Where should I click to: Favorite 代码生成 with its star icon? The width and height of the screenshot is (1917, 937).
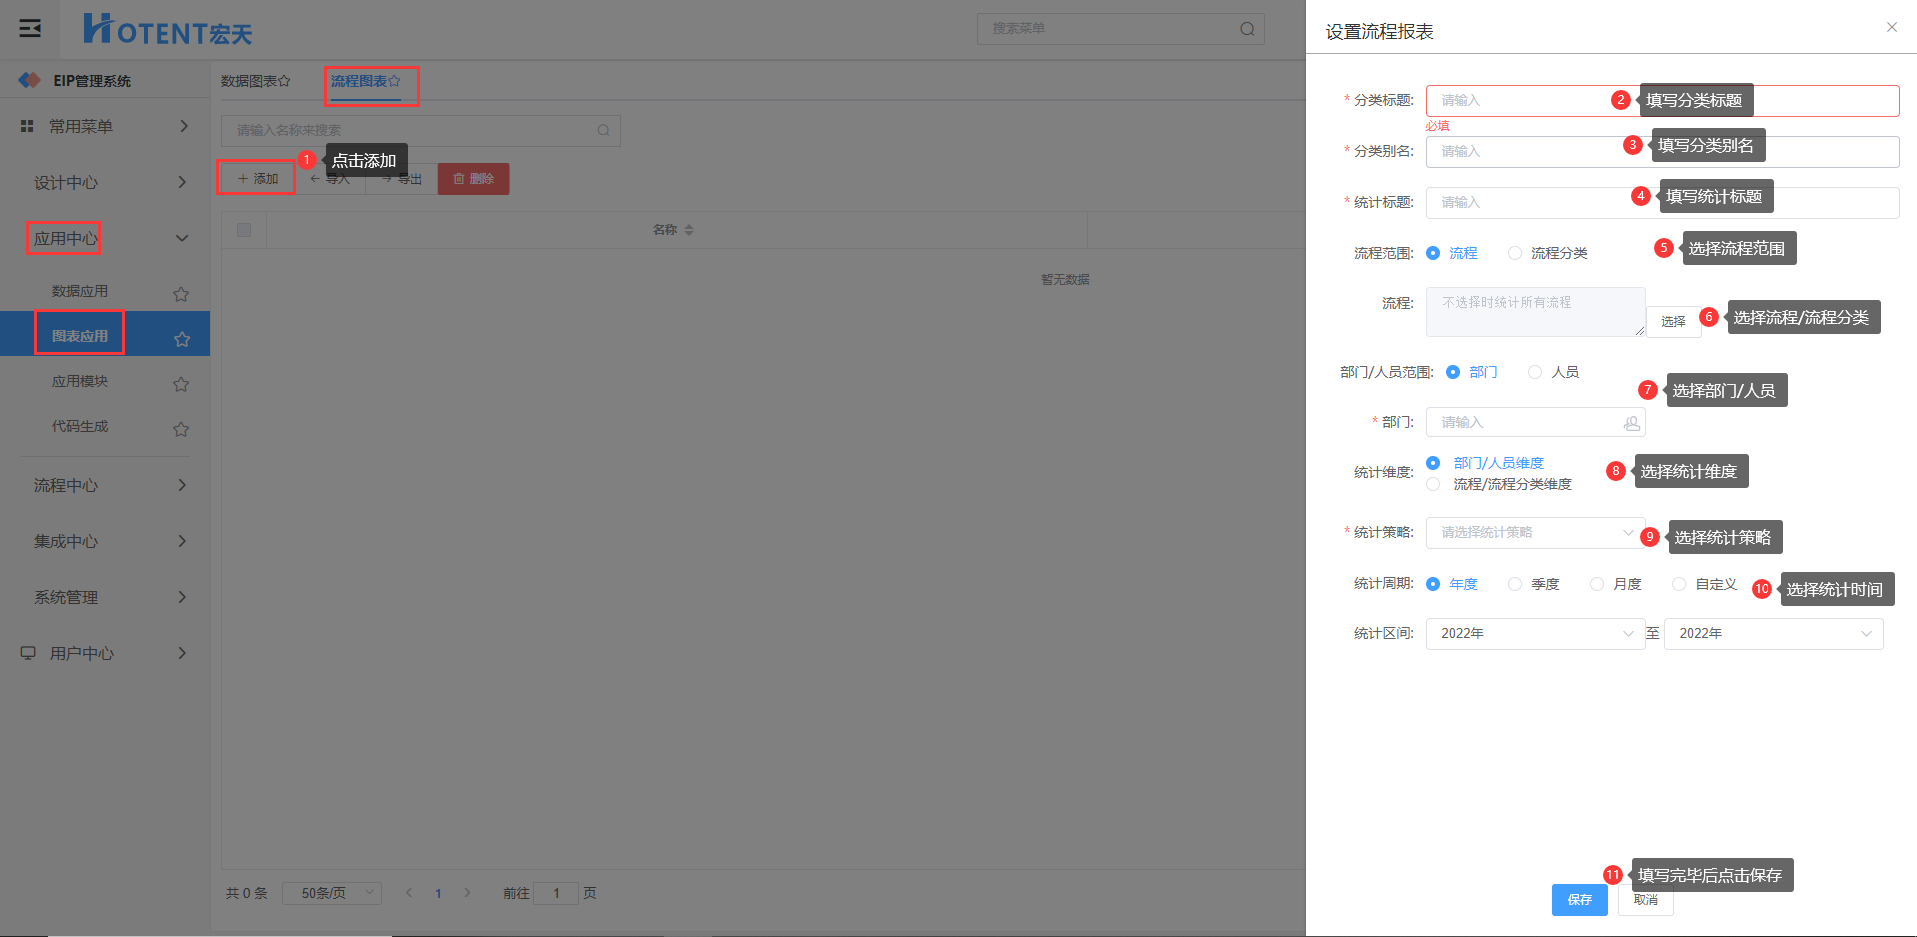click(x=181, y=429)
